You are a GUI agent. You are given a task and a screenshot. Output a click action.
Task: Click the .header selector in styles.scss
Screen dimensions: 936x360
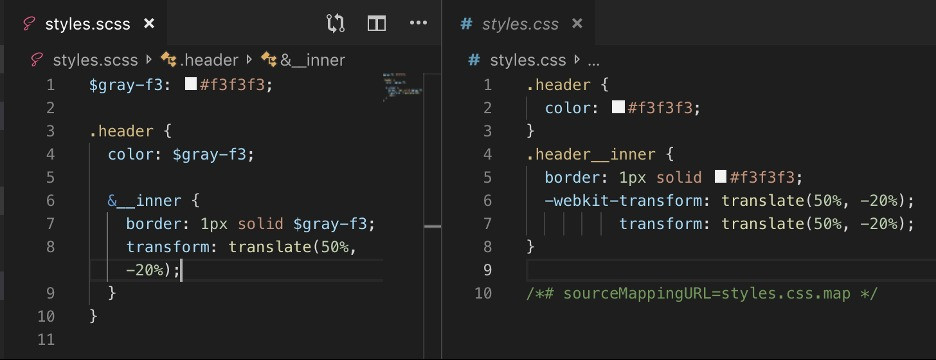121,131
